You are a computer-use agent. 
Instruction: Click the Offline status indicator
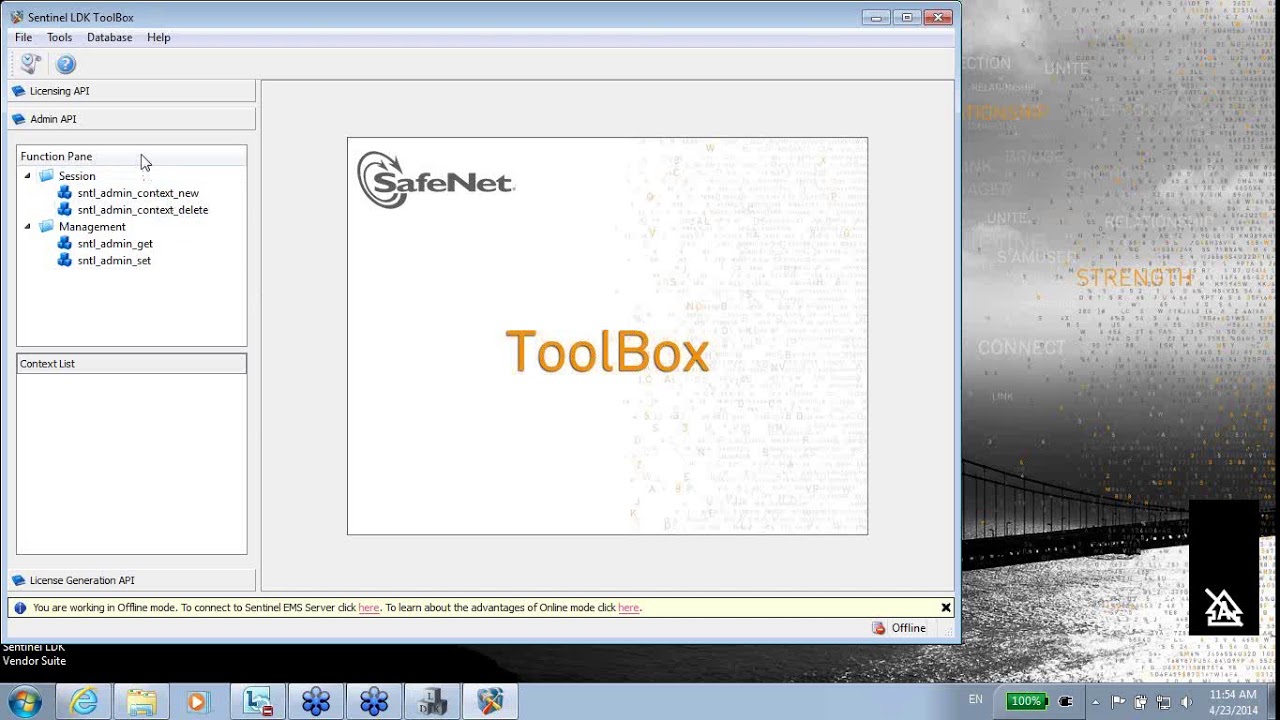click(x=899, y=628)
